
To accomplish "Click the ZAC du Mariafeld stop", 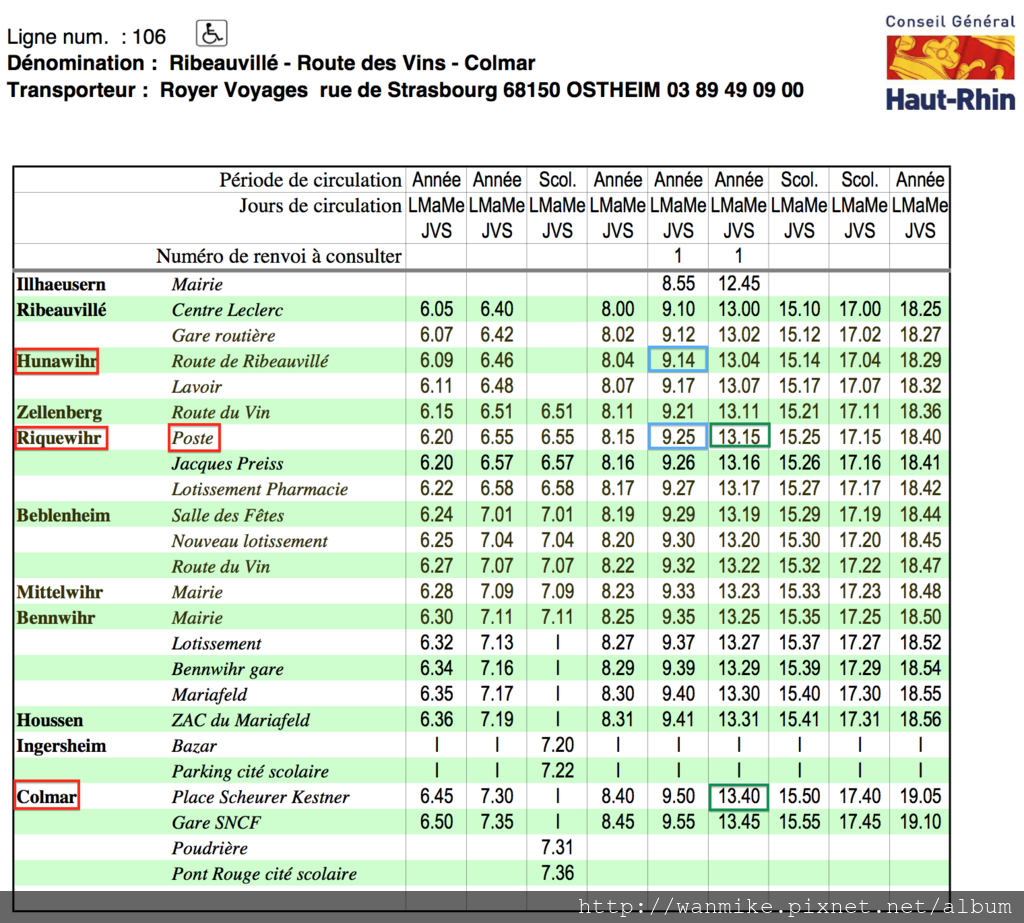I will pos(241,720).
